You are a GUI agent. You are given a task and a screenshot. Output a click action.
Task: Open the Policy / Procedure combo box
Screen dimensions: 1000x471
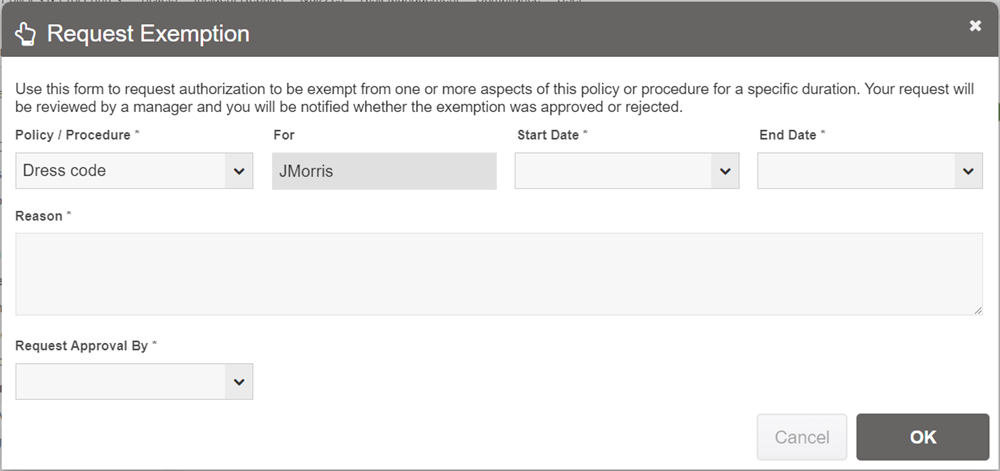(x=122, y=171)
